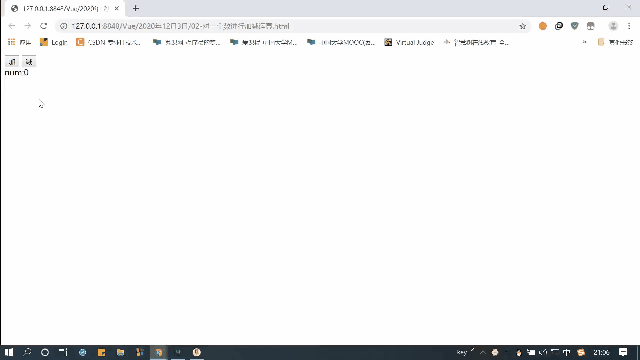
Task: Open the bookmark right of Virtual Judge
Action: 476,42
